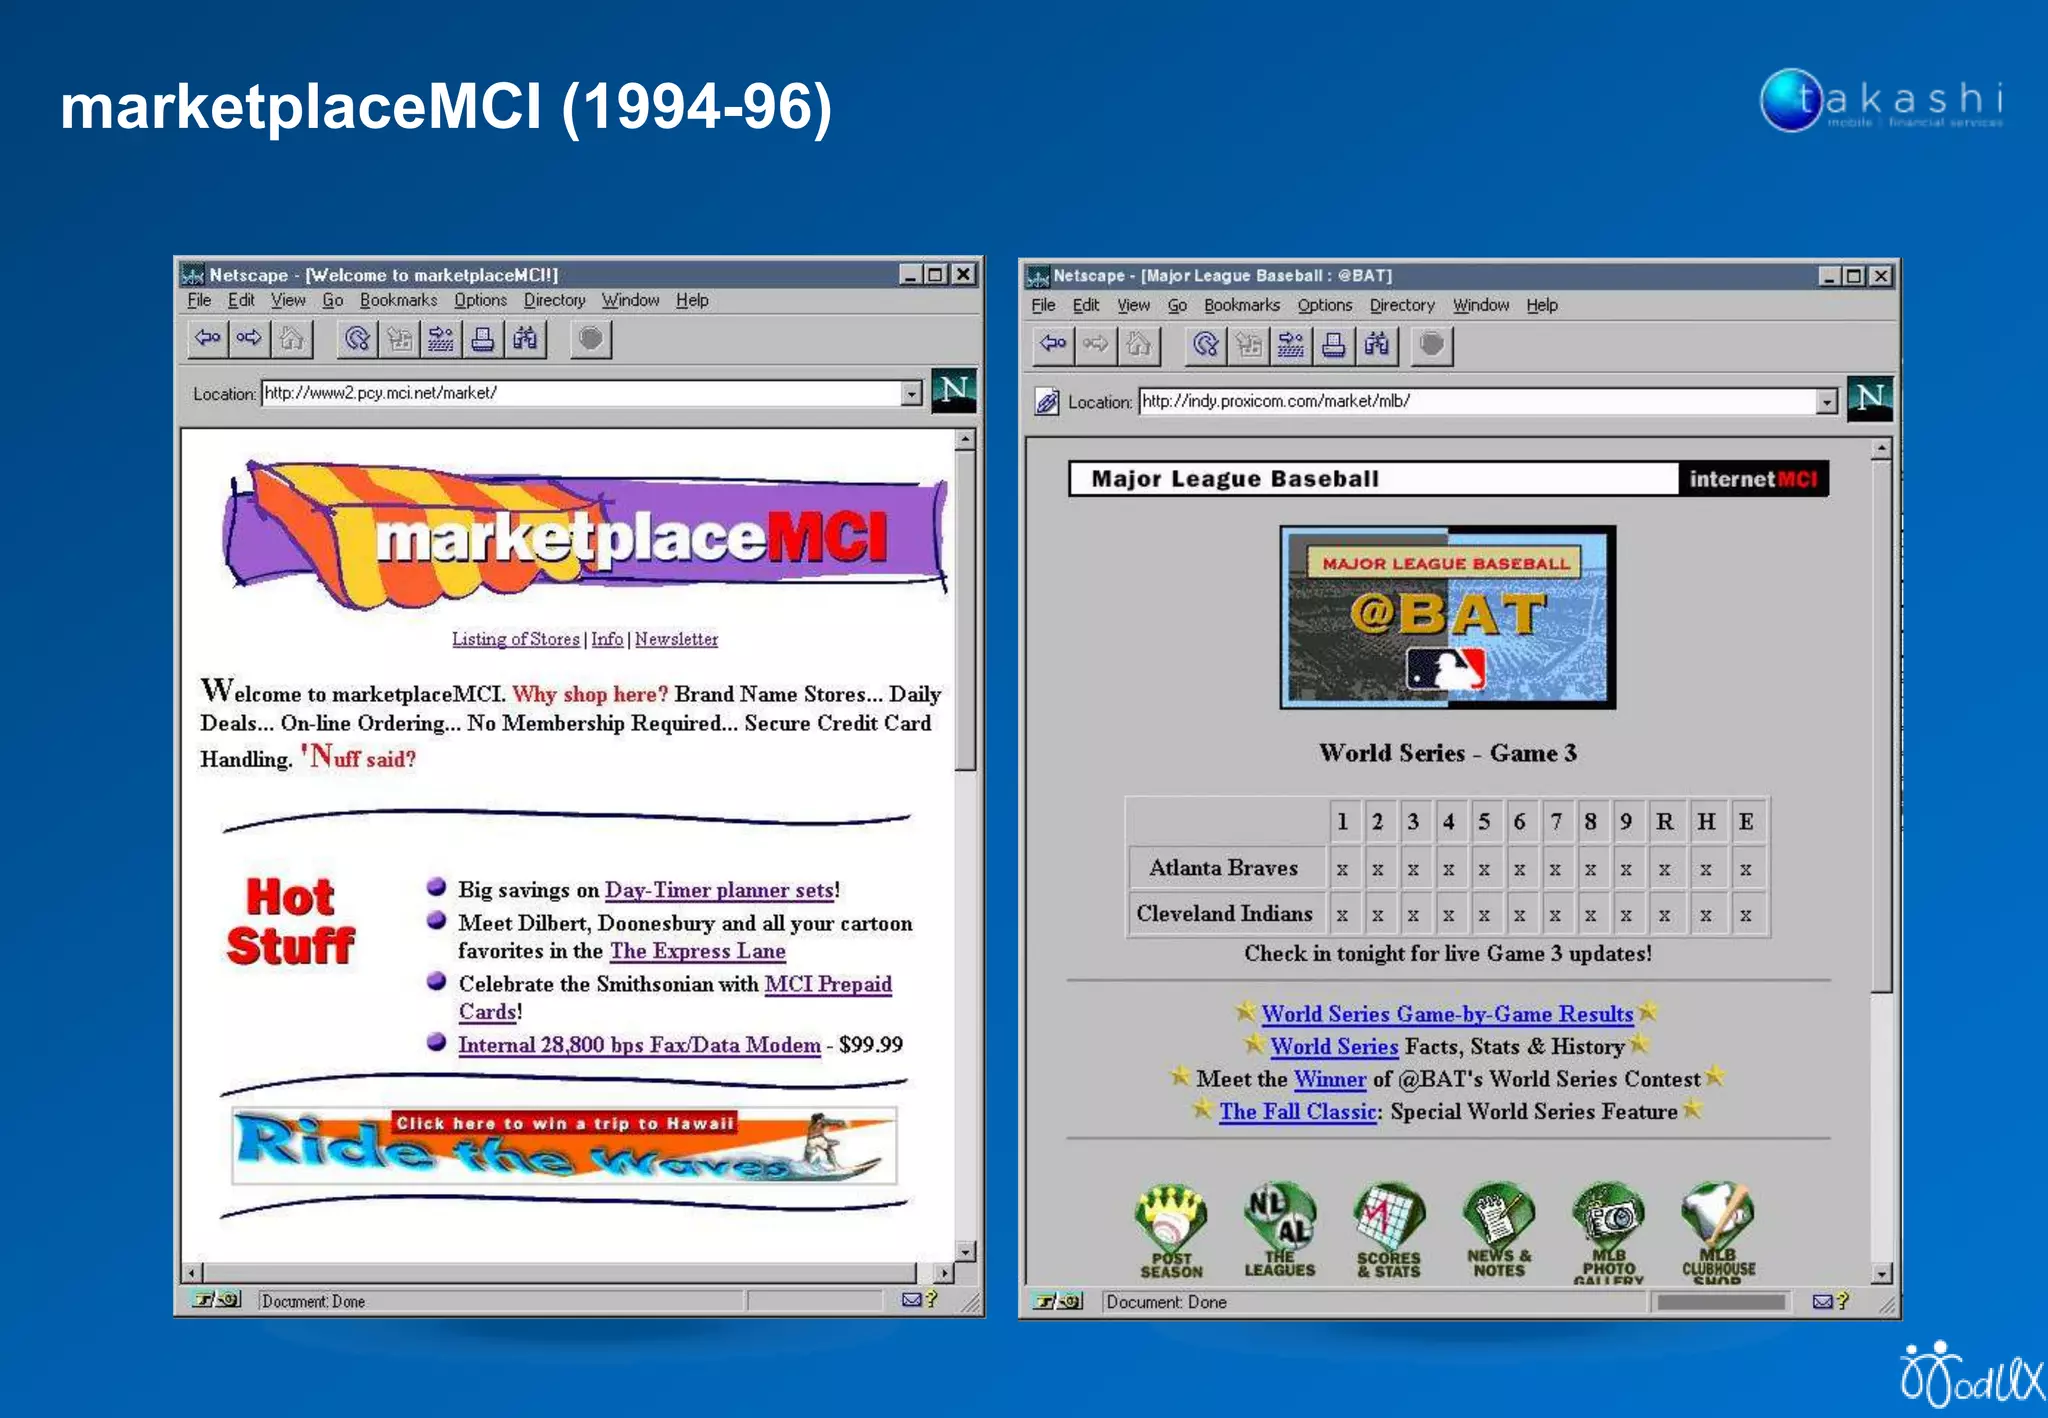The width and height of the screenshot is (2048, 1418).
Task: Open World Series Game-by-Game Results link
Action: (1446, 1014)
